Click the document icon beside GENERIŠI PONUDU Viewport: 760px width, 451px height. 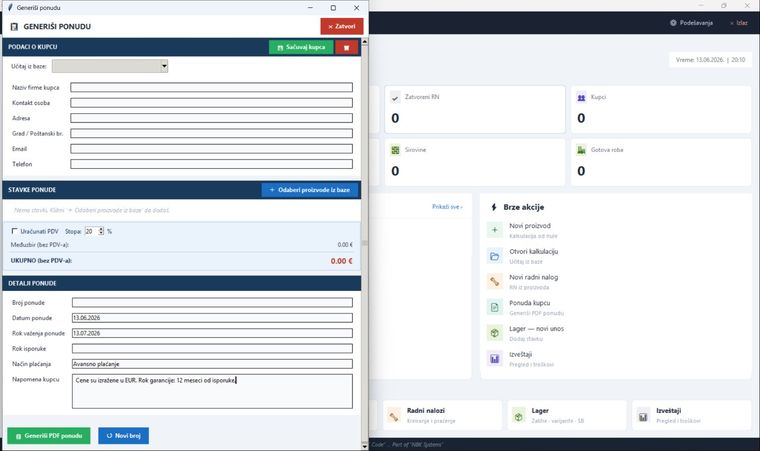tap(15, 27)
